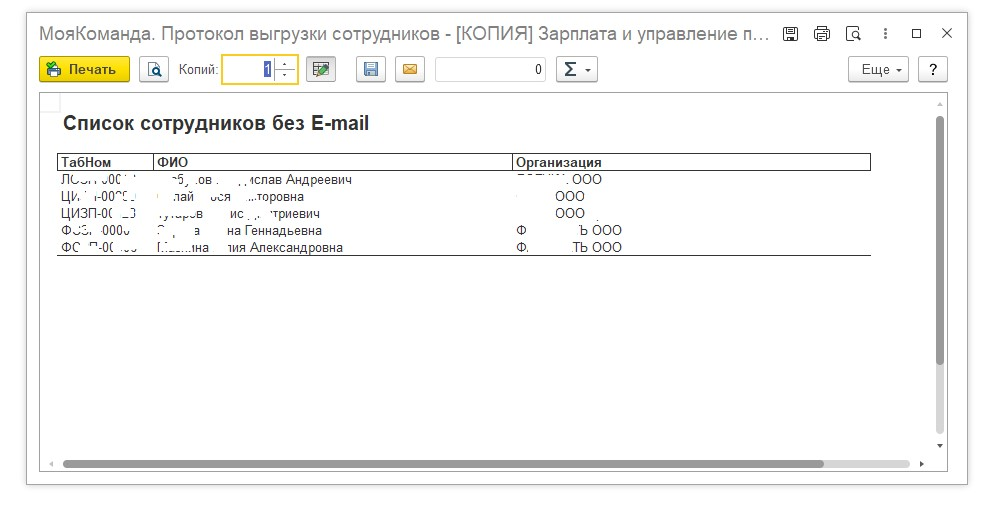Screen dimensions: 1000x512
Task: Open the Еще menu
Action: [x=877, y=69]
